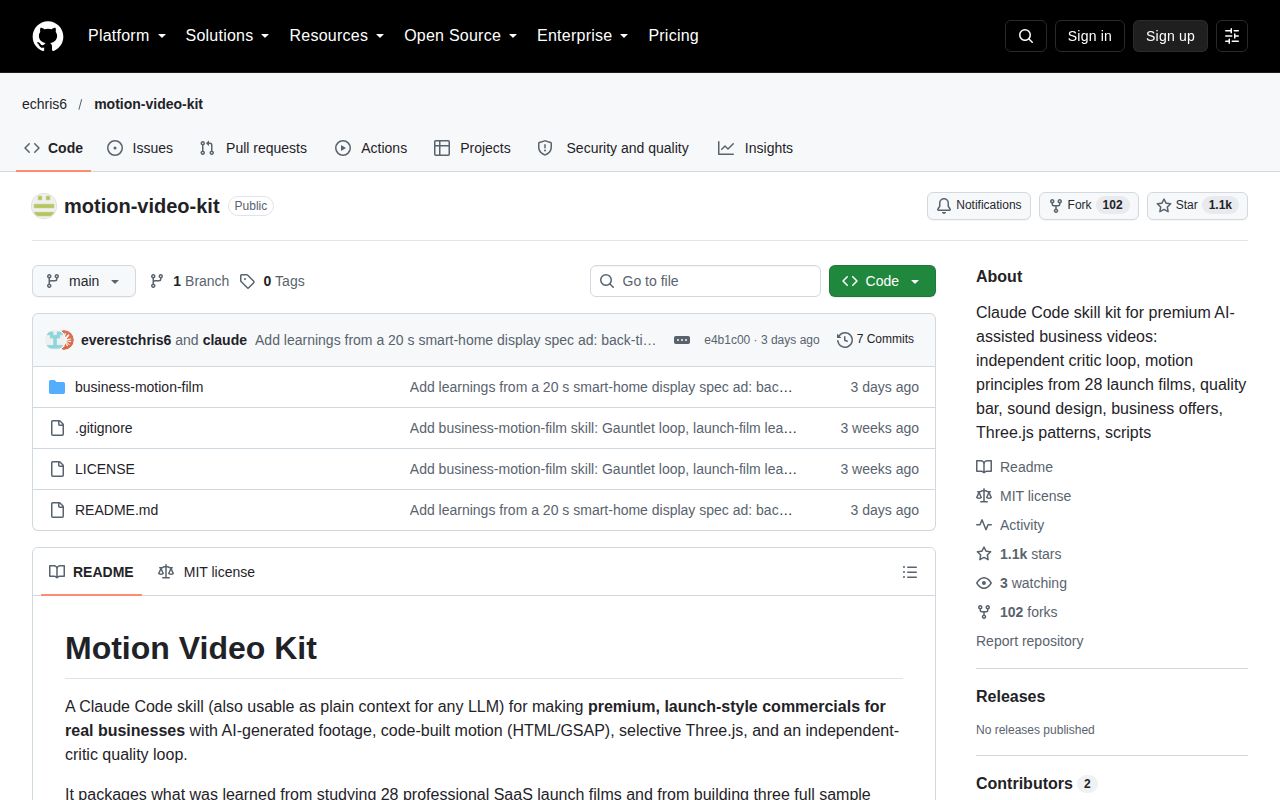The width and height of the screenshot is (1280, 800).
Task: Open the commit author avatars
Action: pyautogui.click(x=60, y=340)
